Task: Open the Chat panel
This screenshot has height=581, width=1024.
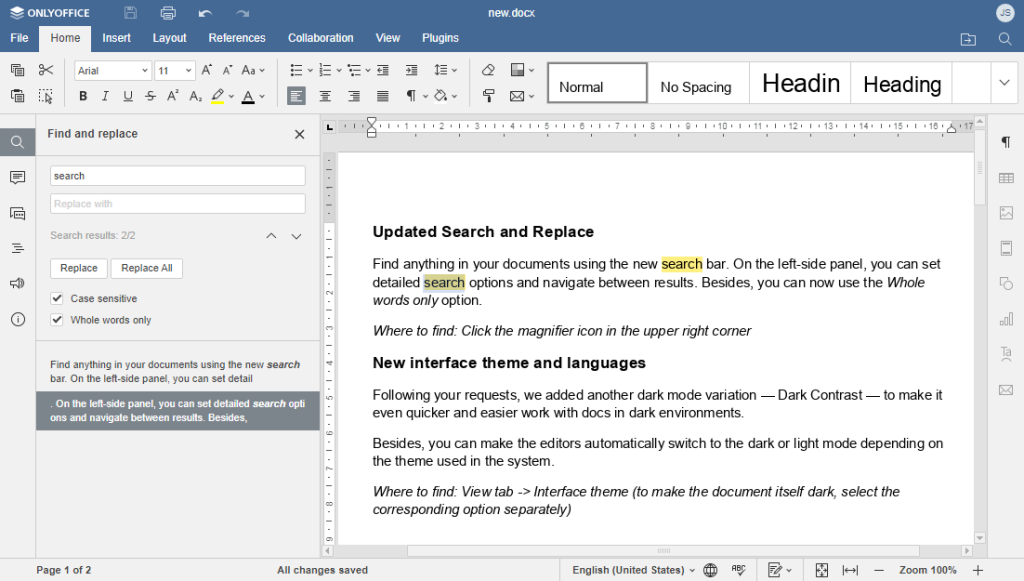Action: point(17,213)
